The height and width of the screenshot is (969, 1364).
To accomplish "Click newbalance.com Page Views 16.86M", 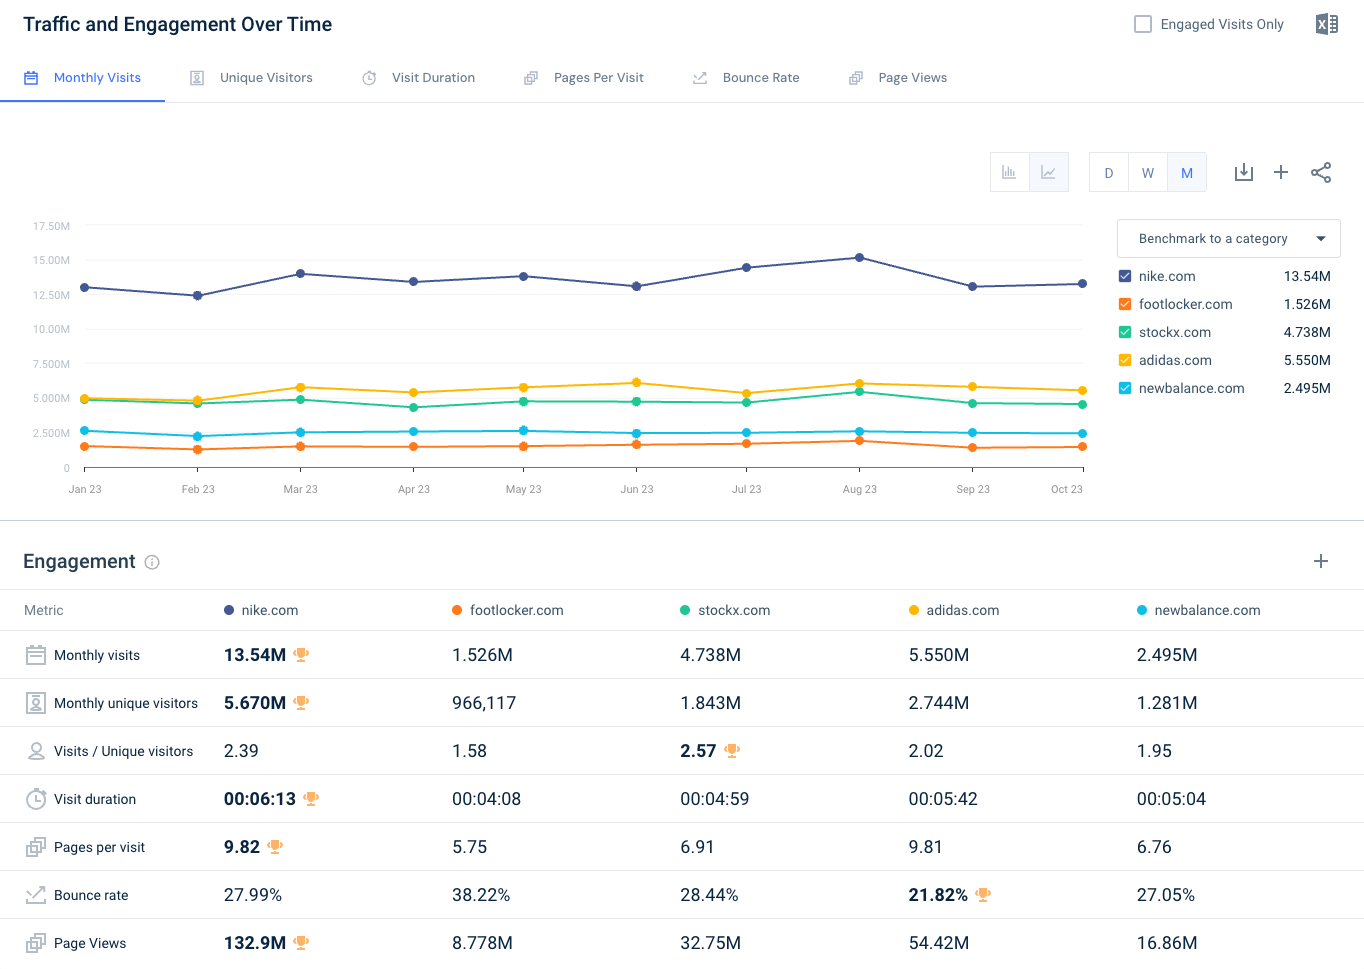I will click(1167, 943).
